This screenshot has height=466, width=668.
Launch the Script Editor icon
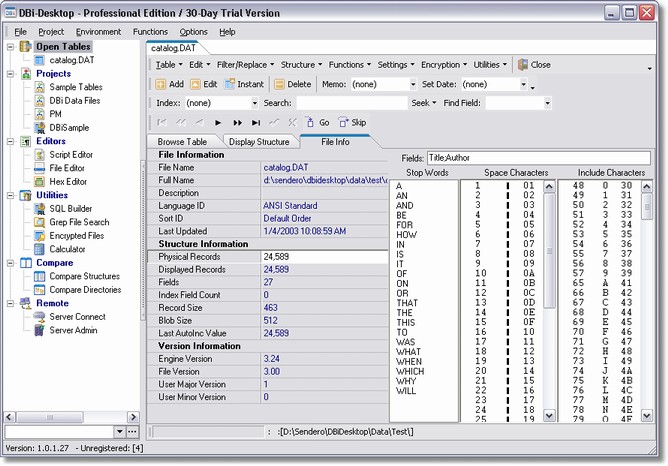point(40,155)
